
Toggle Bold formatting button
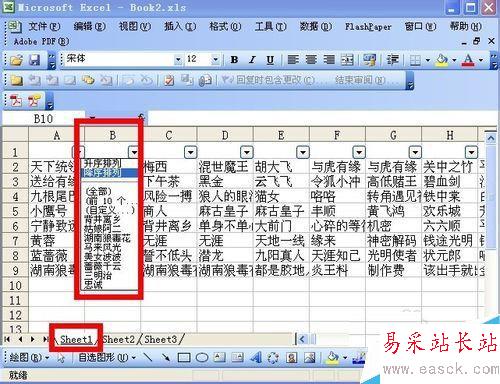[x=234, y=60]
